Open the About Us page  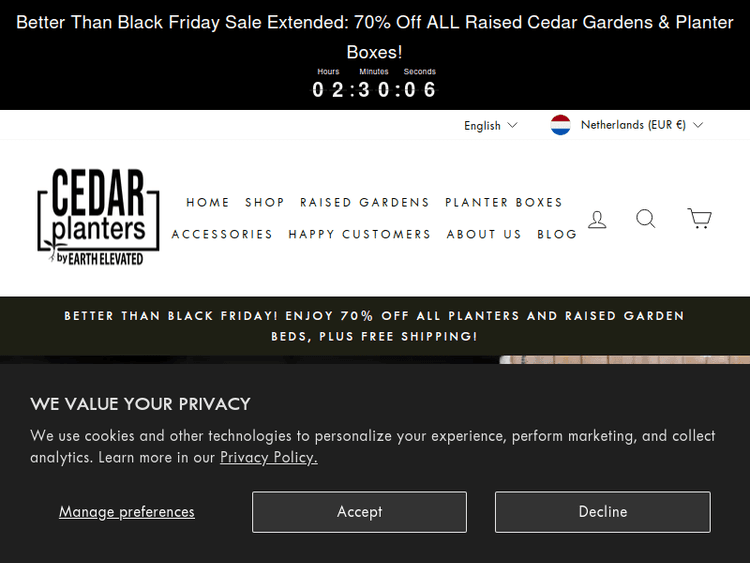tap(484, 234)
